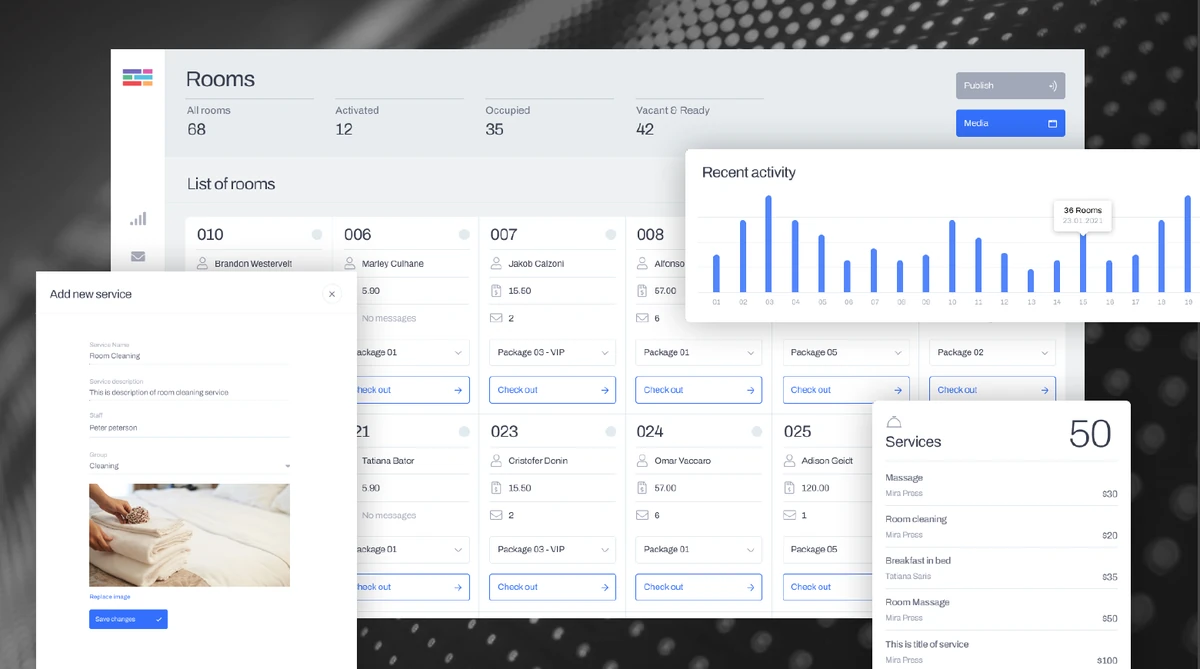Click the Replace image link
The width and height of the screenshot is (1200, 669).
click(110, 597)
